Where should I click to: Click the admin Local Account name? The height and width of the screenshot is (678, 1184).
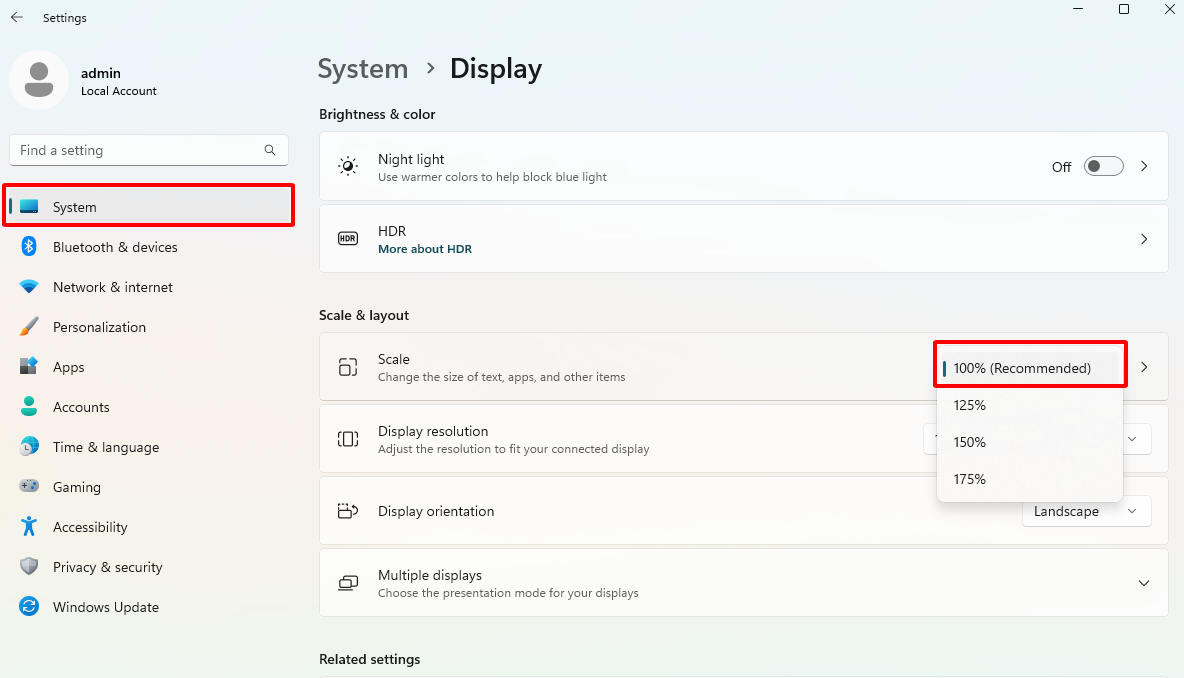click(x=119, y=81)
